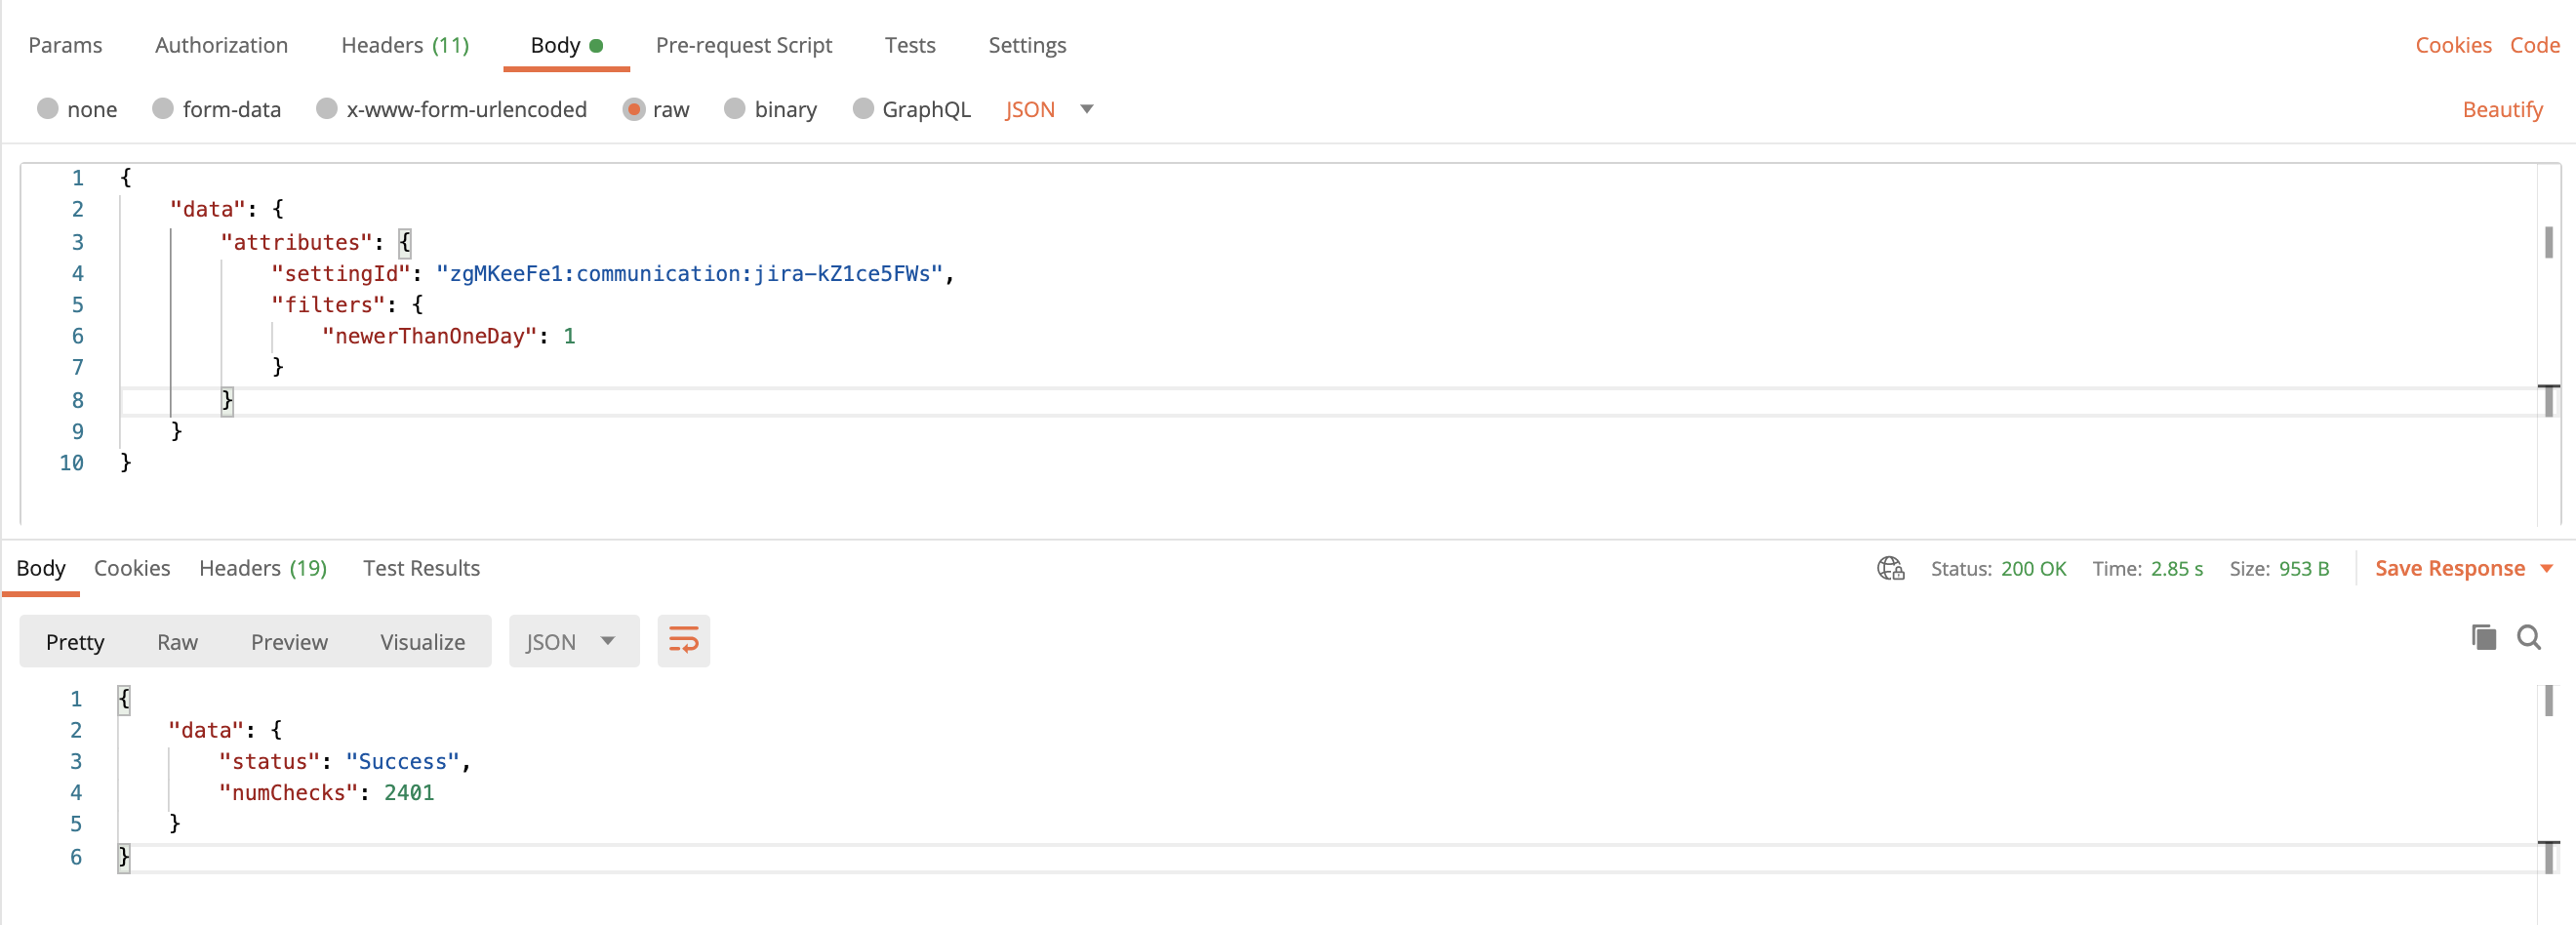Image resolution: width=2576 pixels, height=925 pixels.
Task: Copy the response body
Action: pyautogui.click(x=2483, y=637)
